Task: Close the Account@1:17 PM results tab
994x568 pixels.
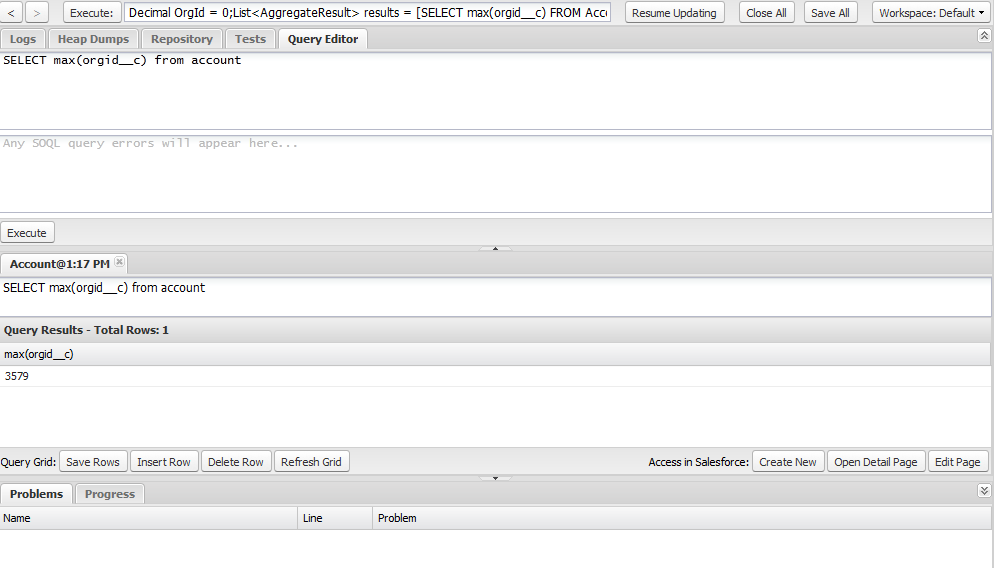Action: tap(119, 262)
